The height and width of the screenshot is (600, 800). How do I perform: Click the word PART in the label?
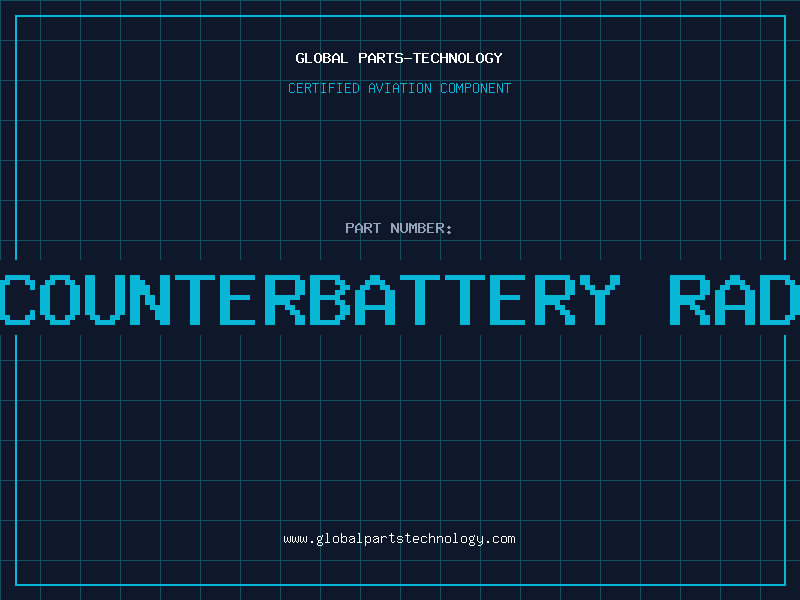pos(363,228)
